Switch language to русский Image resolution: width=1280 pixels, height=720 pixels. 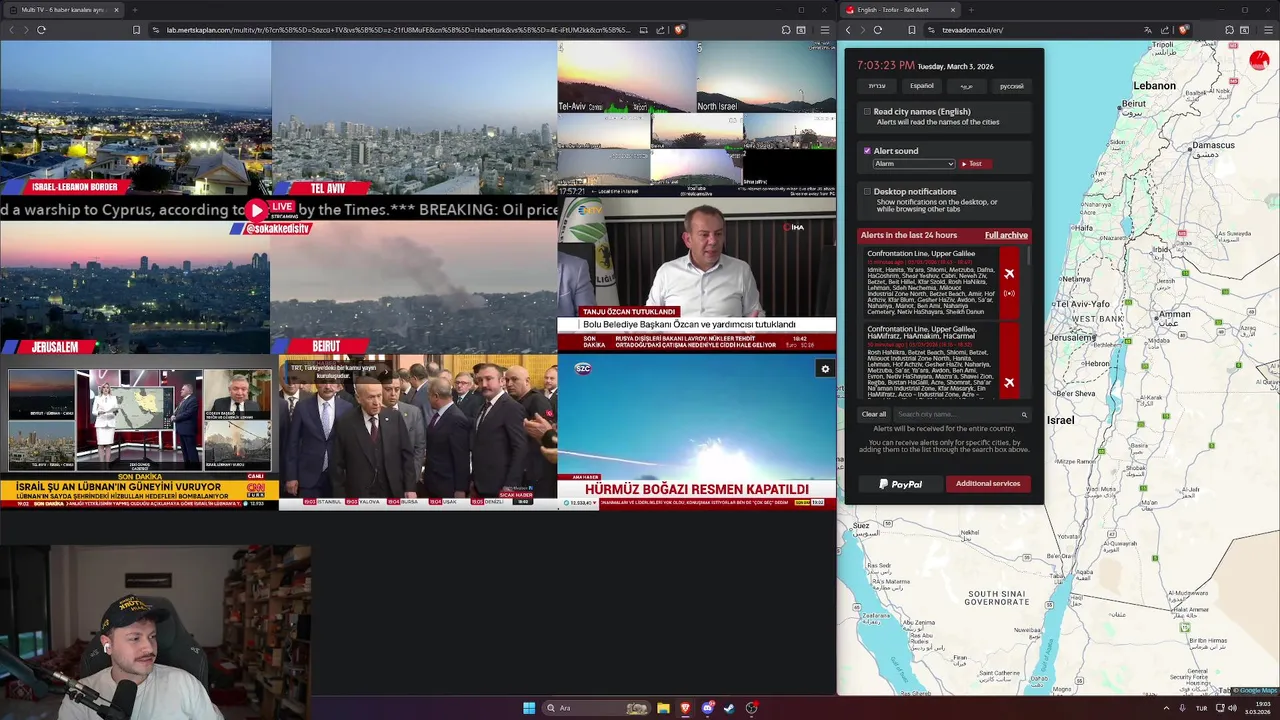tap(1012, 86)
